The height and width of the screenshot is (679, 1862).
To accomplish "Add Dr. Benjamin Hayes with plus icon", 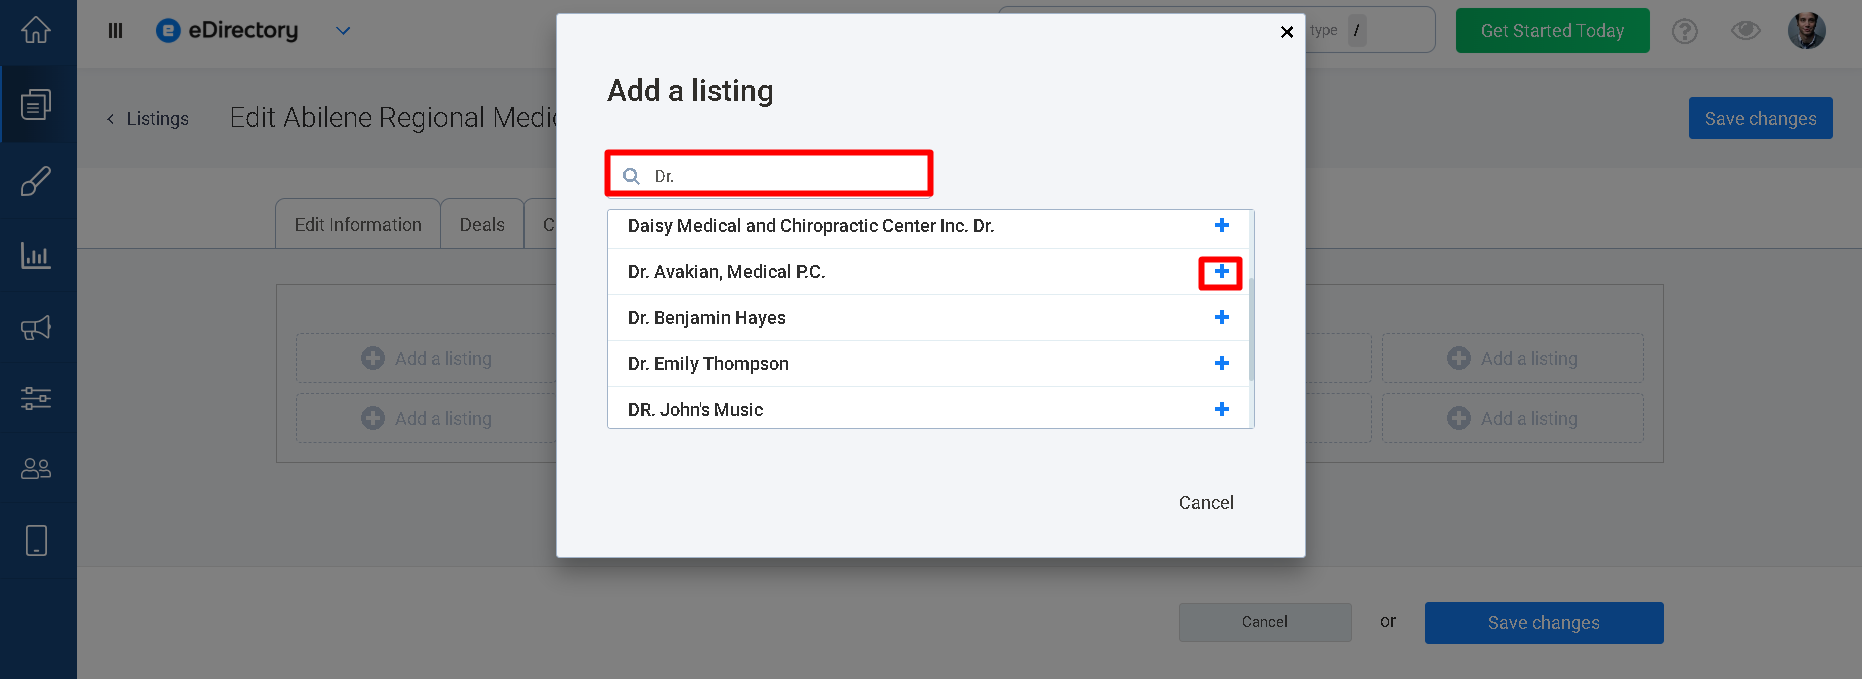I will pyautogui.click(x=1221, y=317).
